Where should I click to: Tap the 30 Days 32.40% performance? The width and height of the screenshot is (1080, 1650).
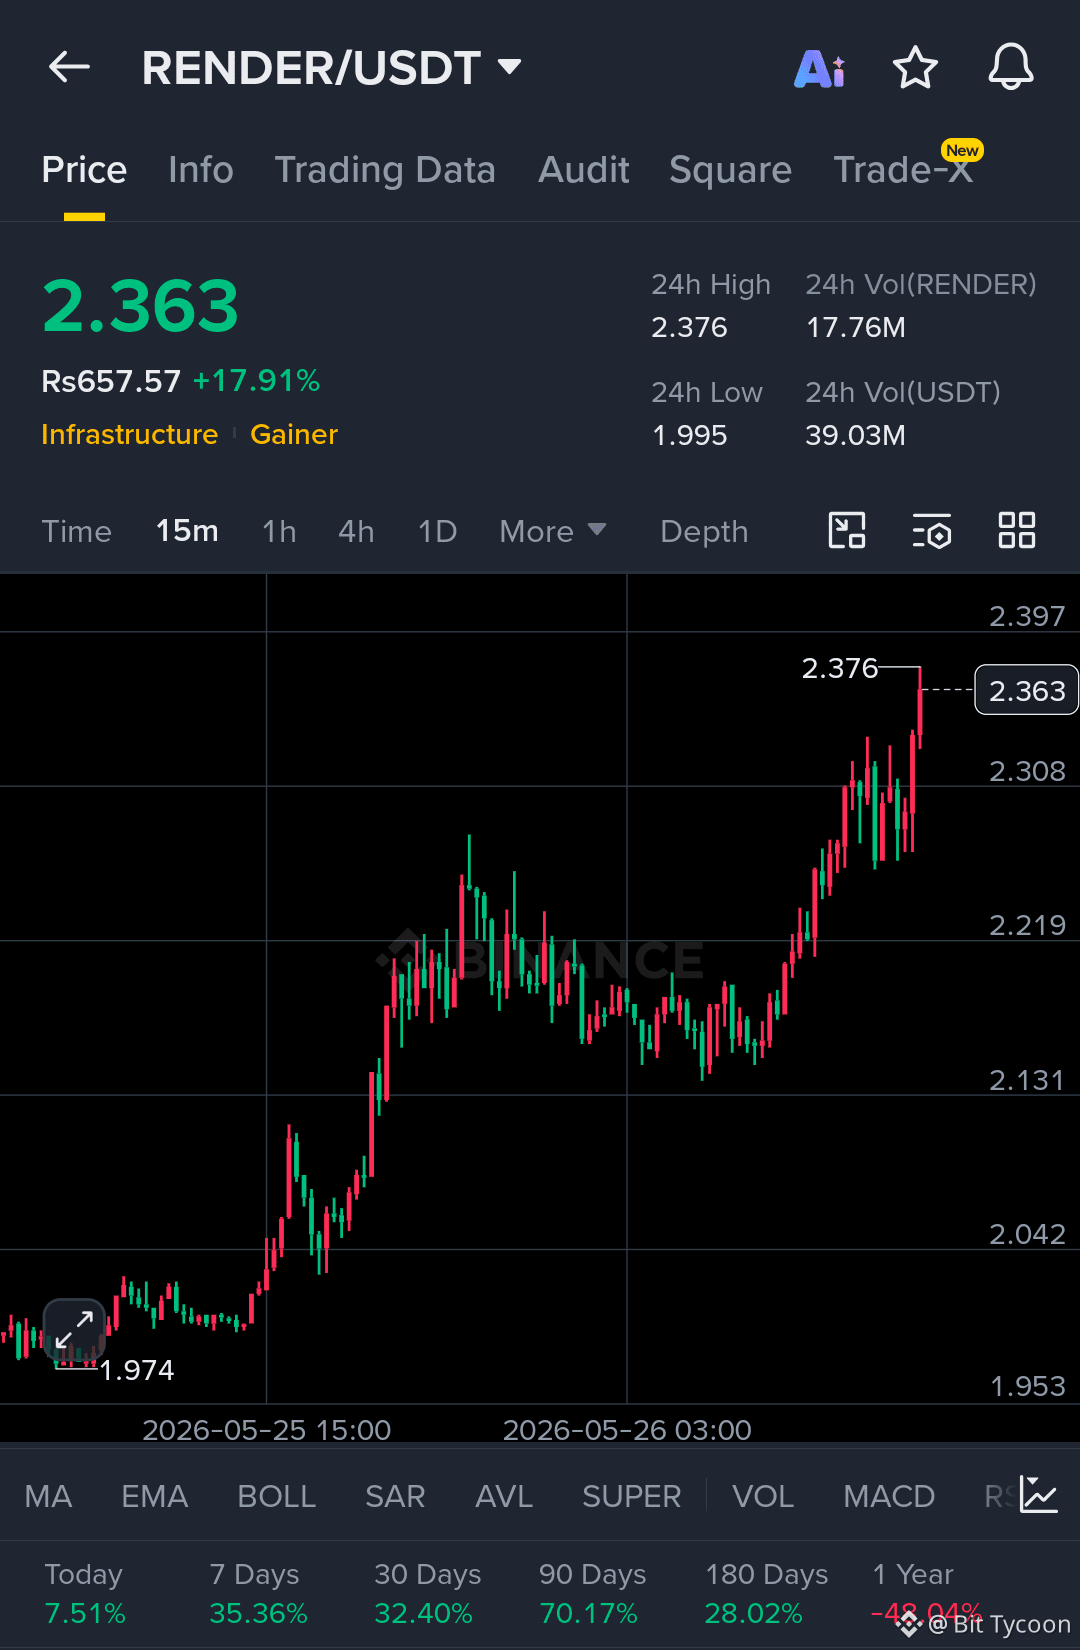pyautogui.click(x=427, y=1593)
